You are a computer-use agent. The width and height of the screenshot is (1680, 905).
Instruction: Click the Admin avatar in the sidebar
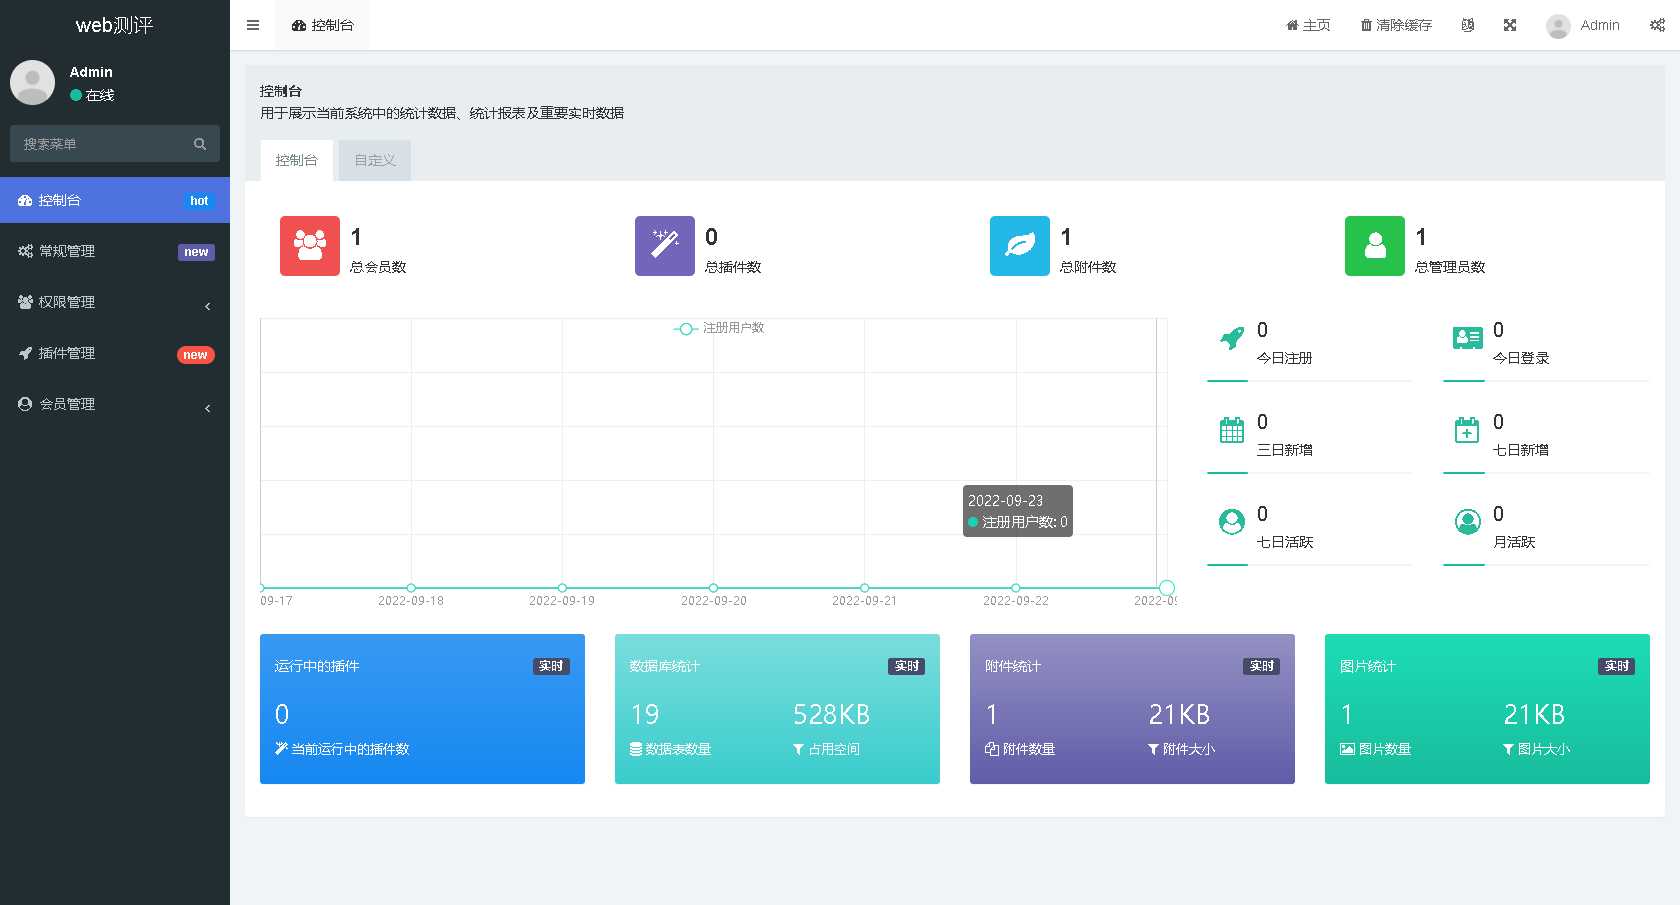coord(32,82)
